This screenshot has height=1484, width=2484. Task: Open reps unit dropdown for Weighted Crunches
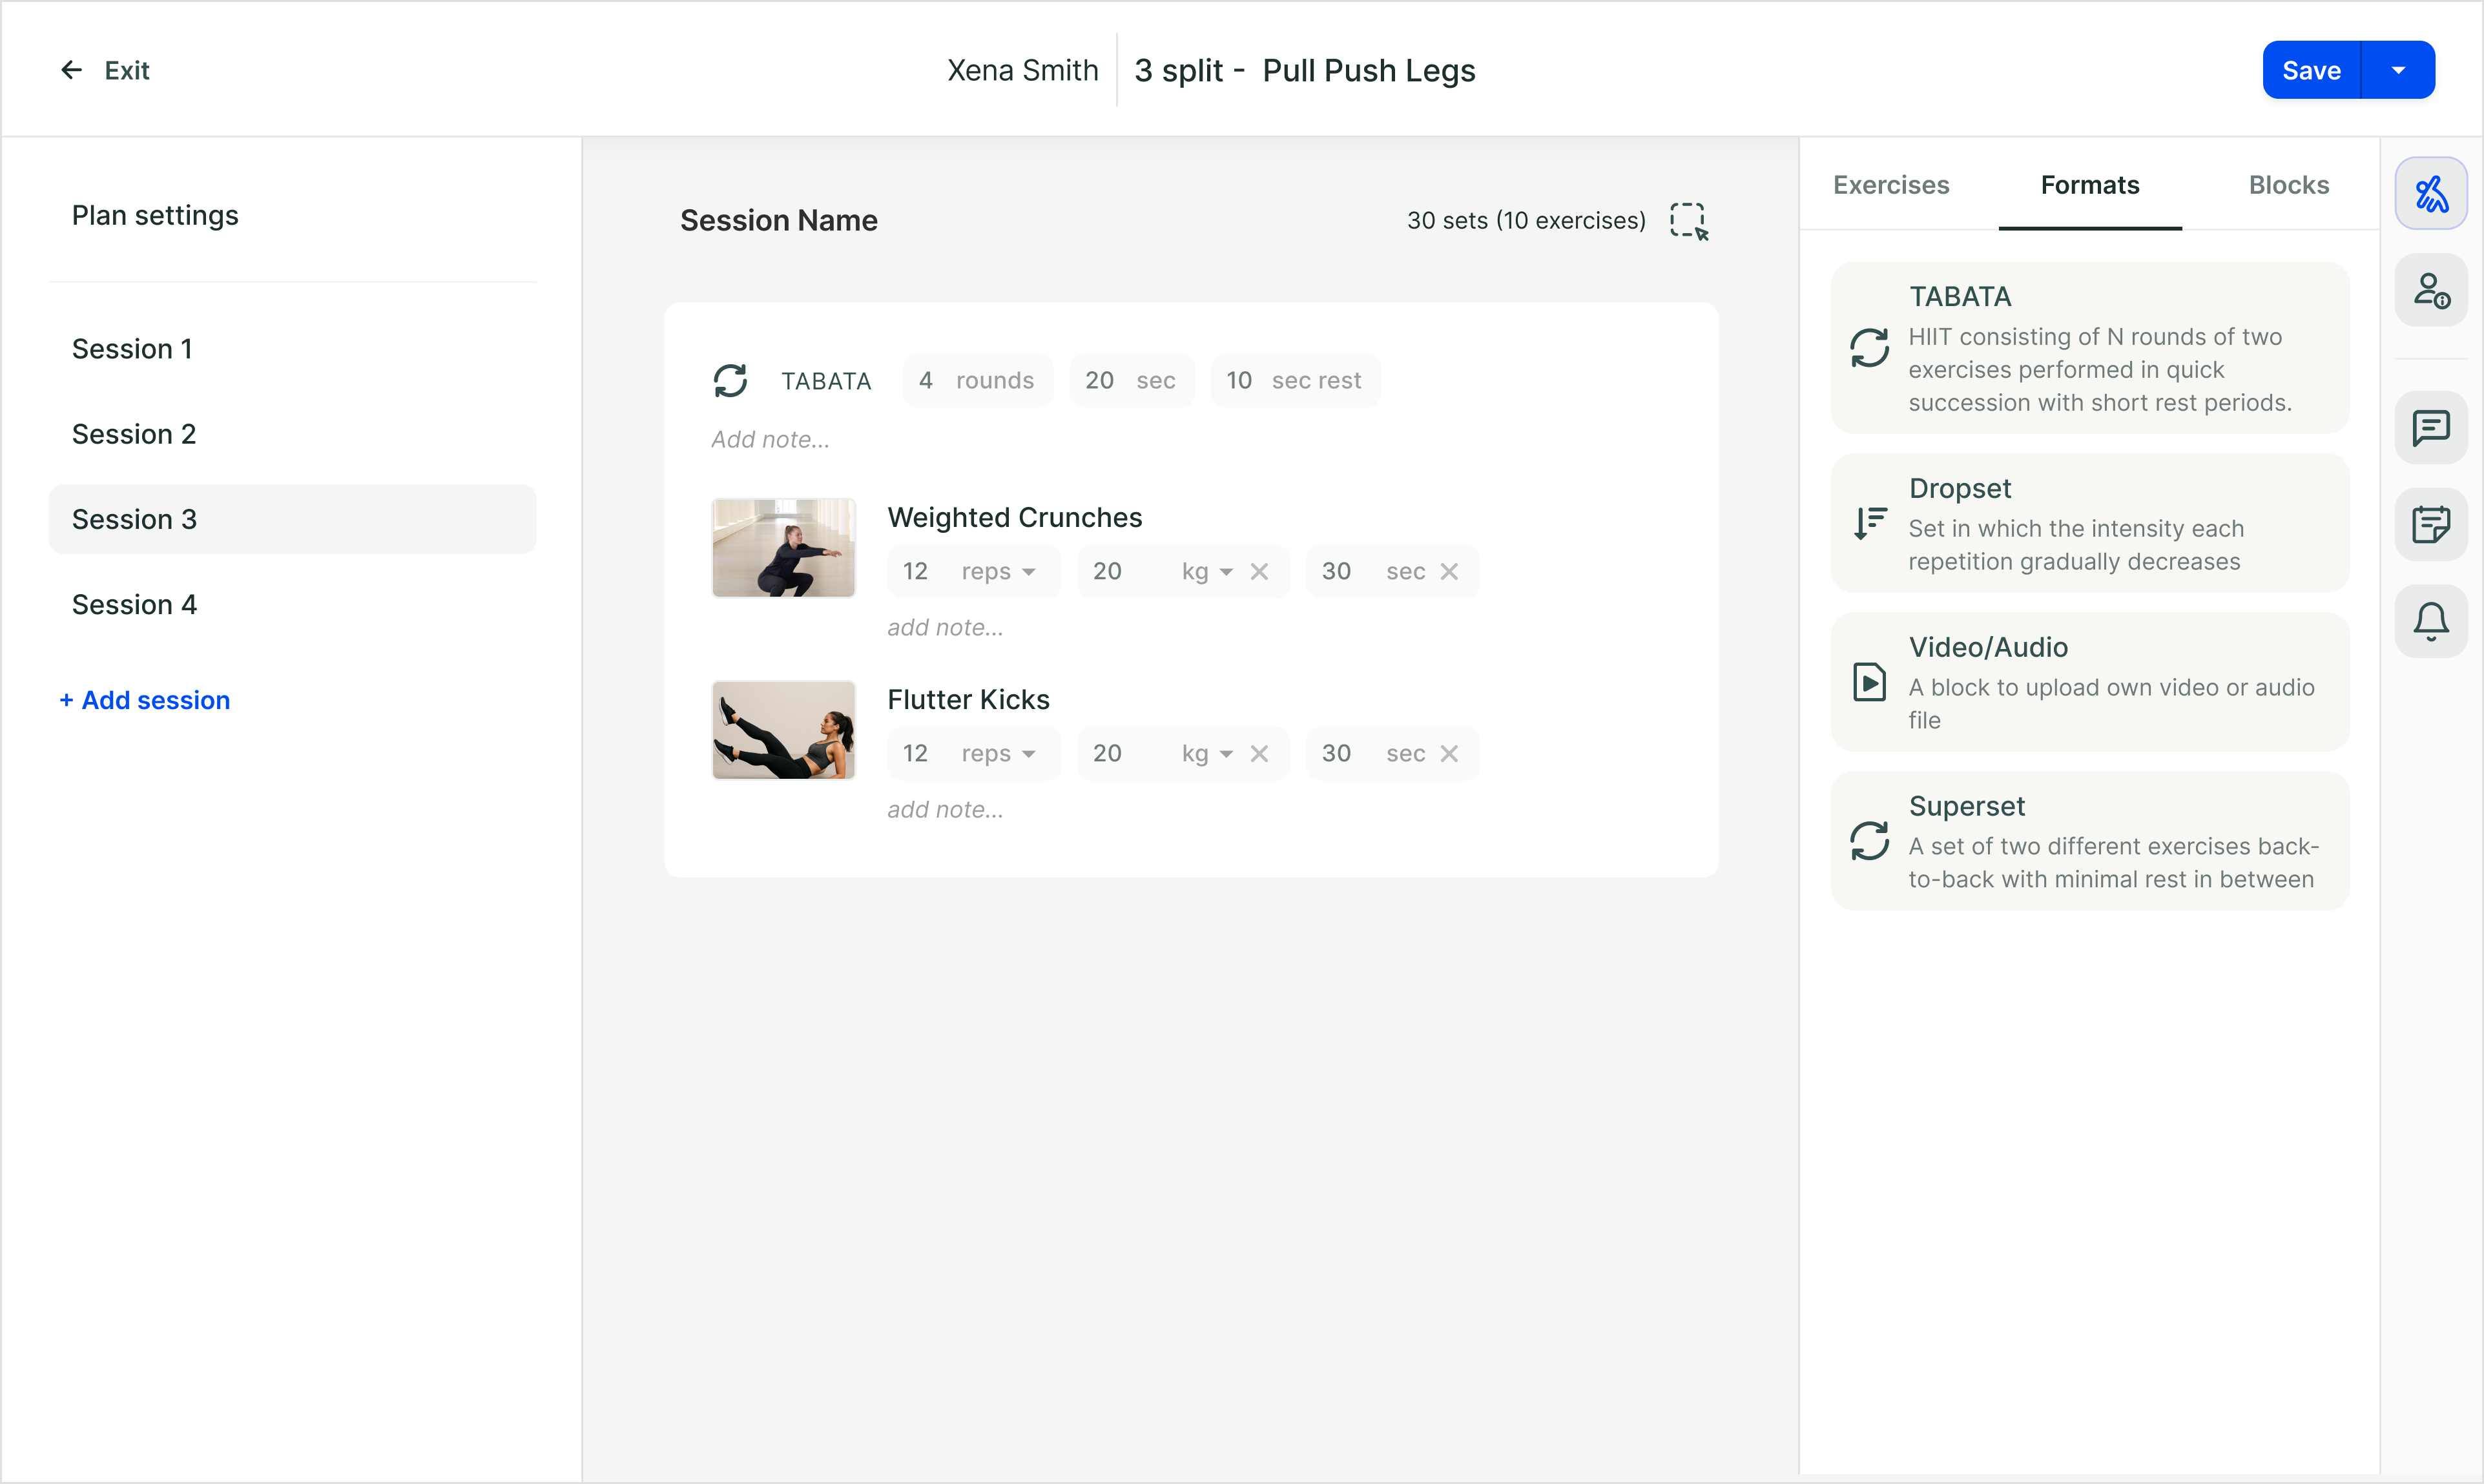(x=1029, y=572)
